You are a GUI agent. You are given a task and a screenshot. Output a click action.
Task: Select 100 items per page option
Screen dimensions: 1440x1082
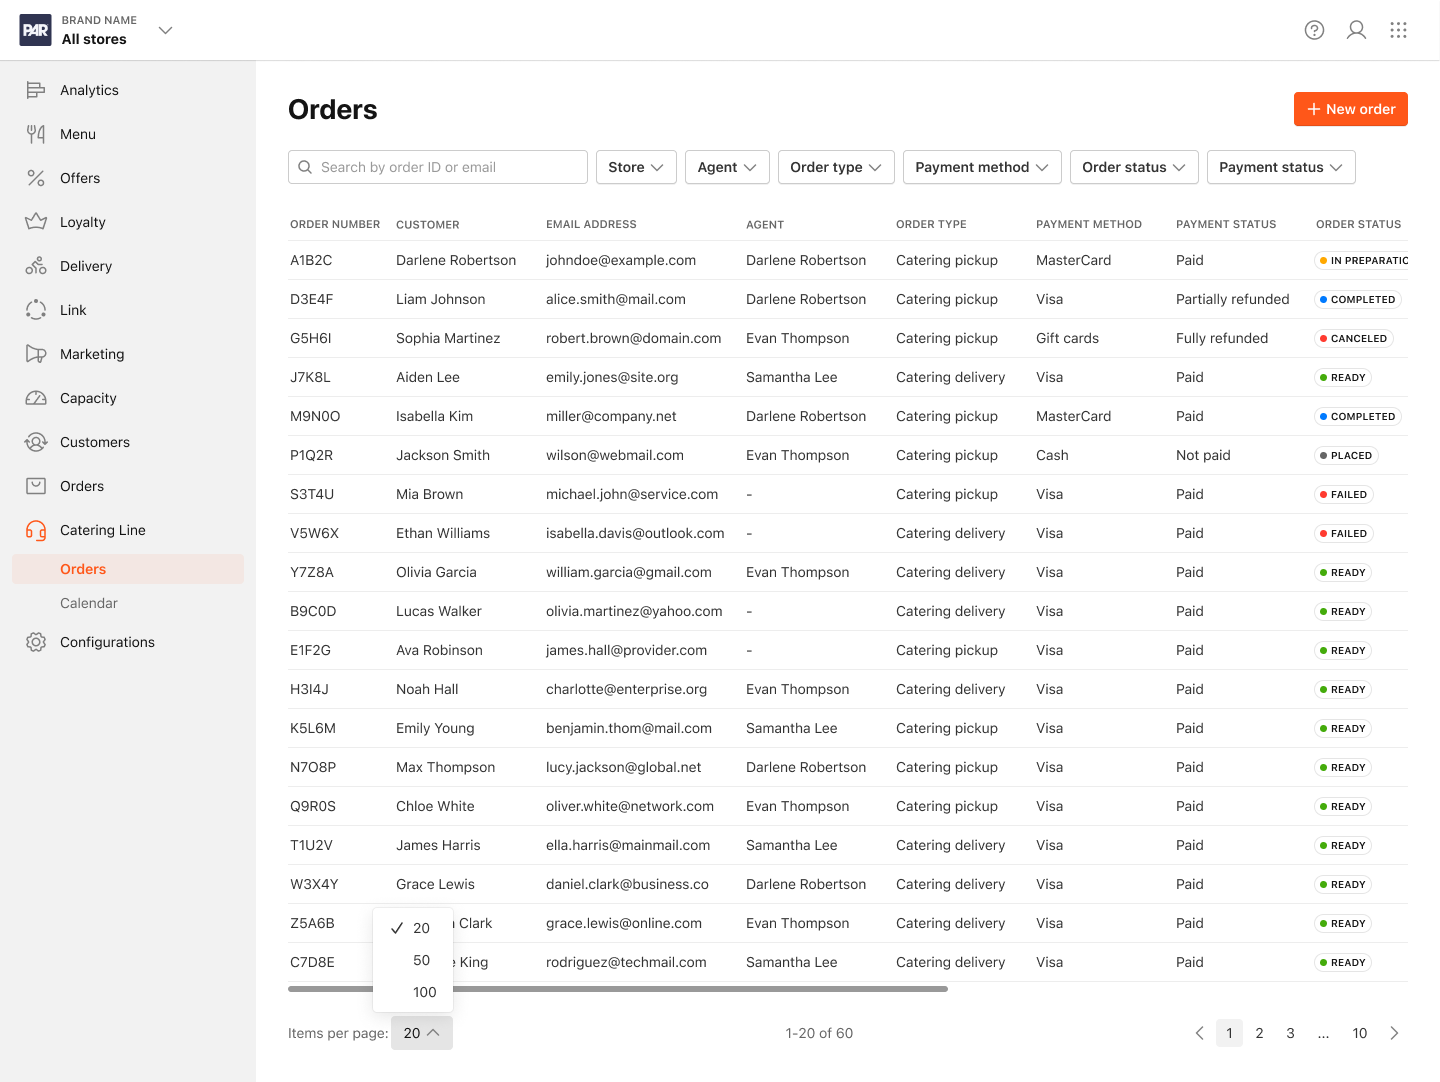point(413,992)
